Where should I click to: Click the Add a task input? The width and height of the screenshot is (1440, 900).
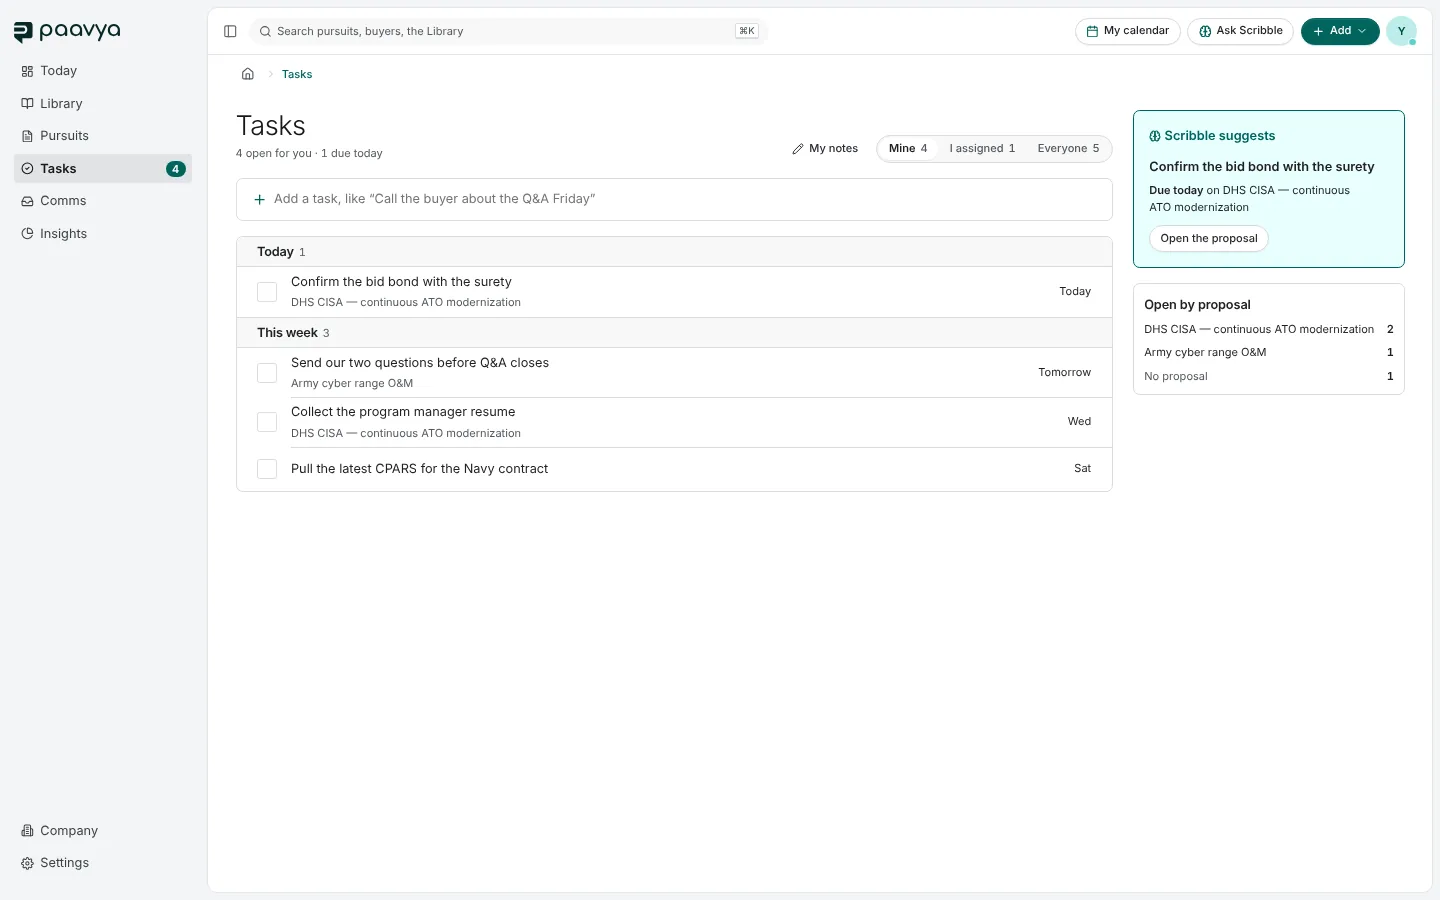(674, 199)
